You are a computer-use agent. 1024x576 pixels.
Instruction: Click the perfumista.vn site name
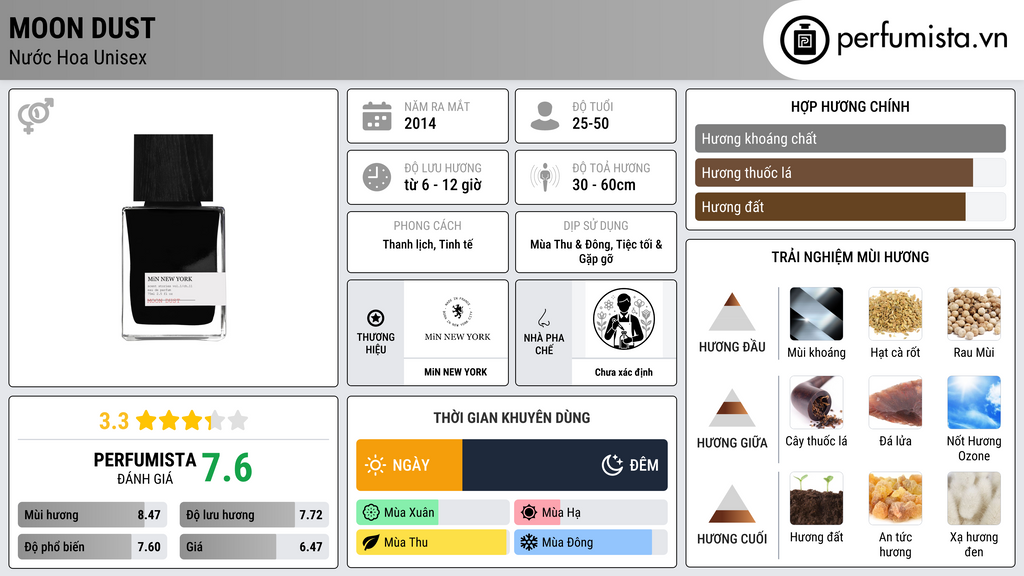[922, 39]
